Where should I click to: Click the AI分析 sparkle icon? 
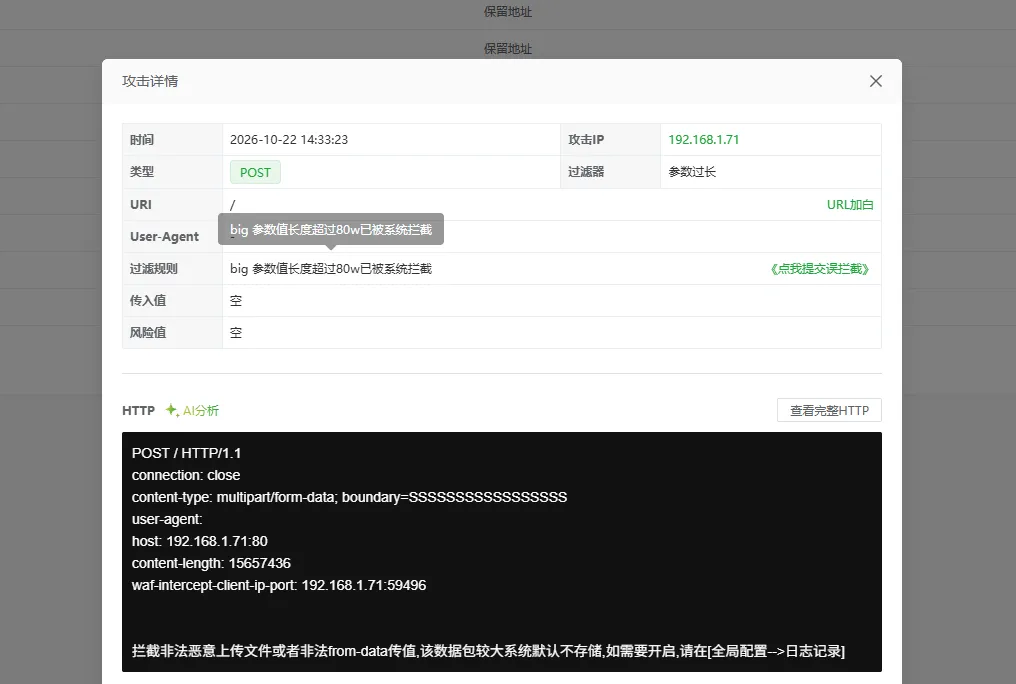coord(172,410)
